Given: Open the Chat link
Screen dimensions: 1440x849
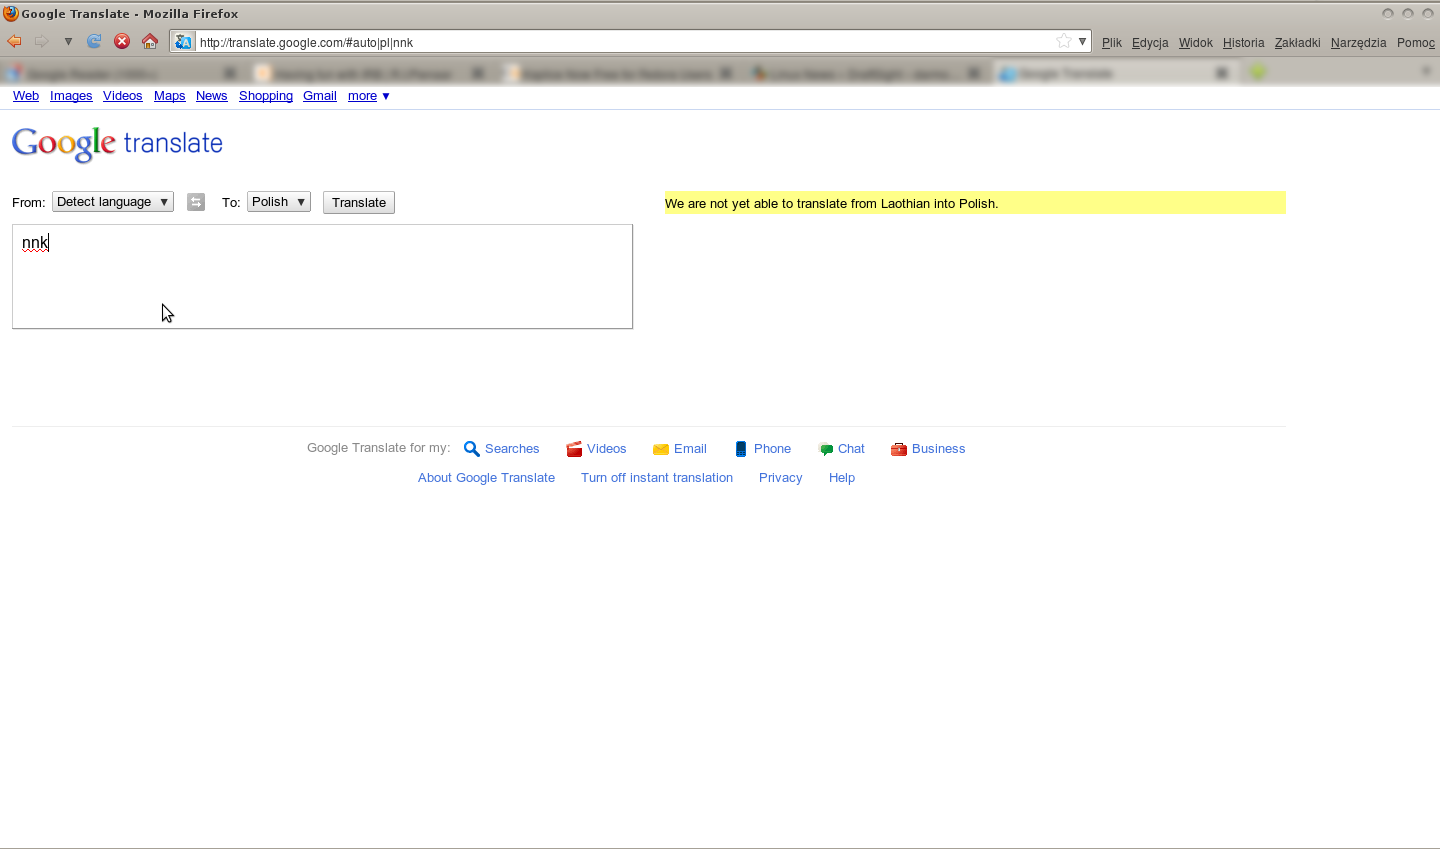Looking at the screenshot, I should click(851, 449).
